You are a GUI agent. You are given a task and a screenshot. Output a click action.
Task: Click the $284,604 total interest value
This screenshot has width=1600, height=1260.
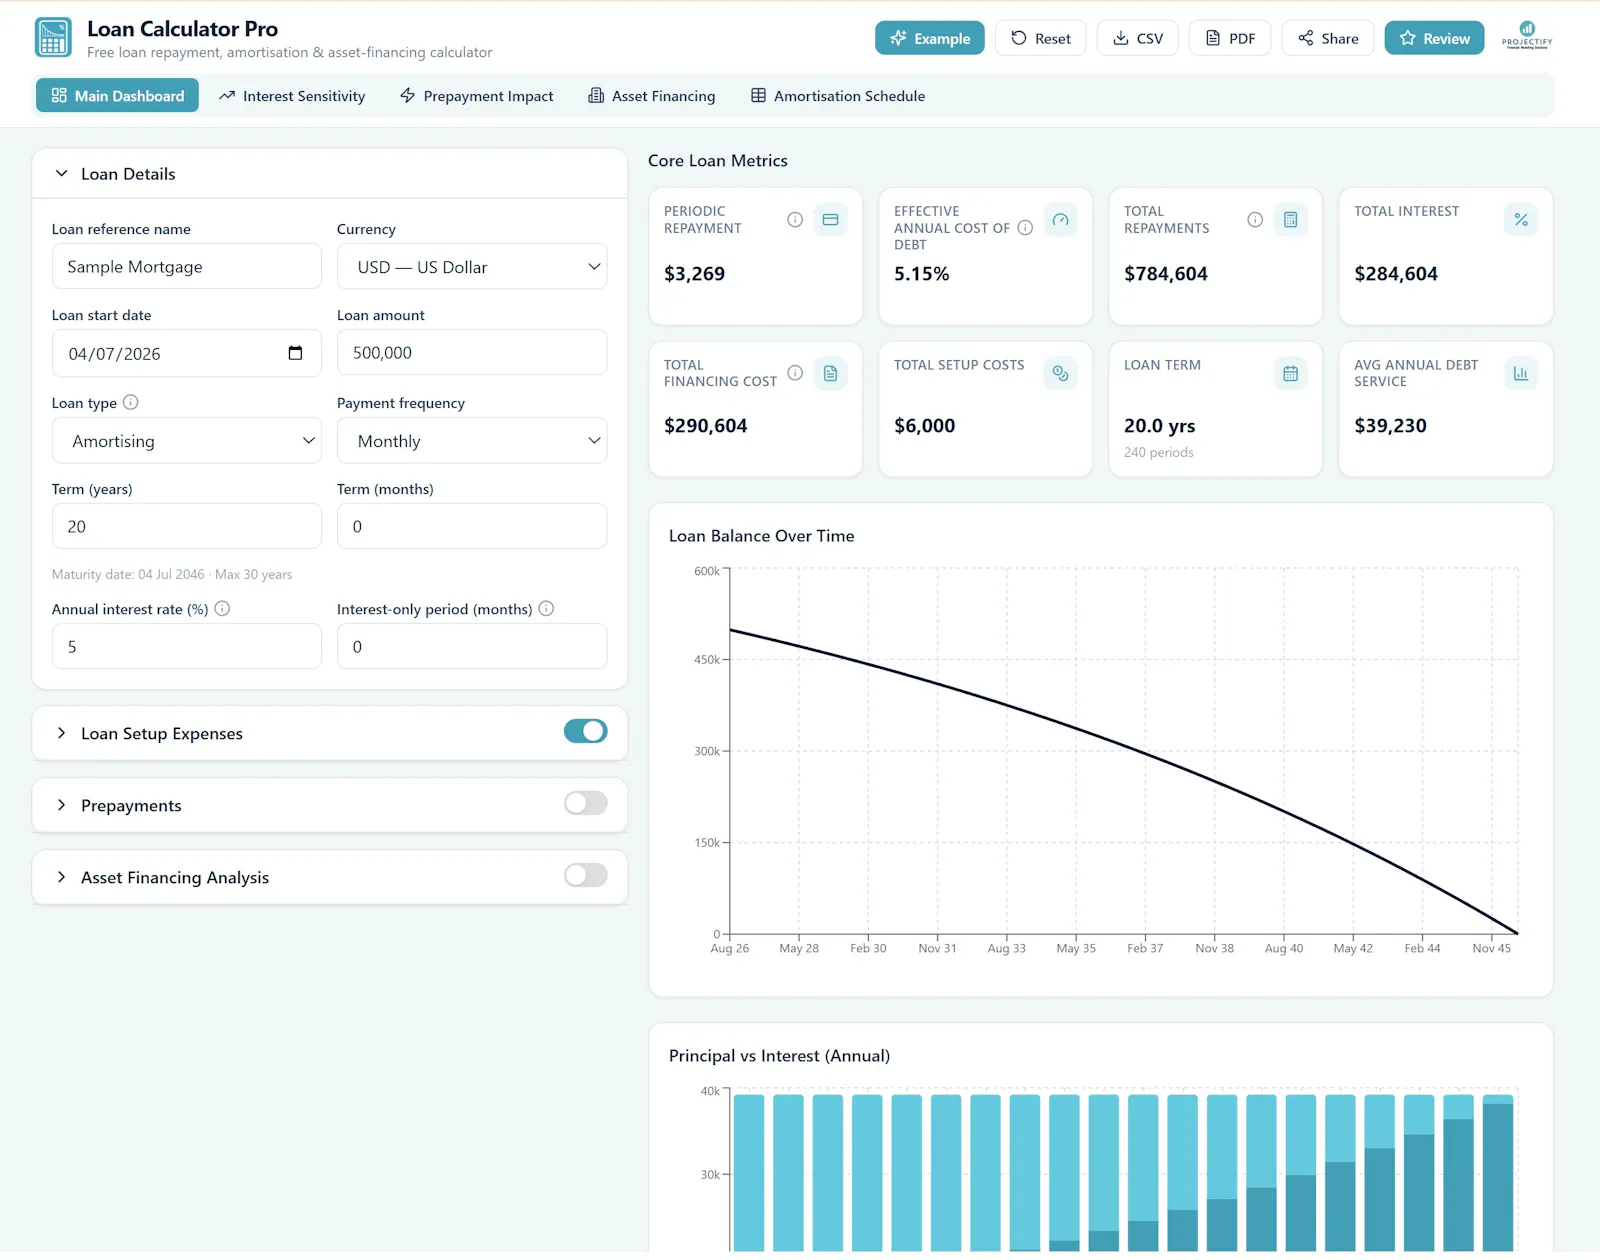[x=1396, y=274]
